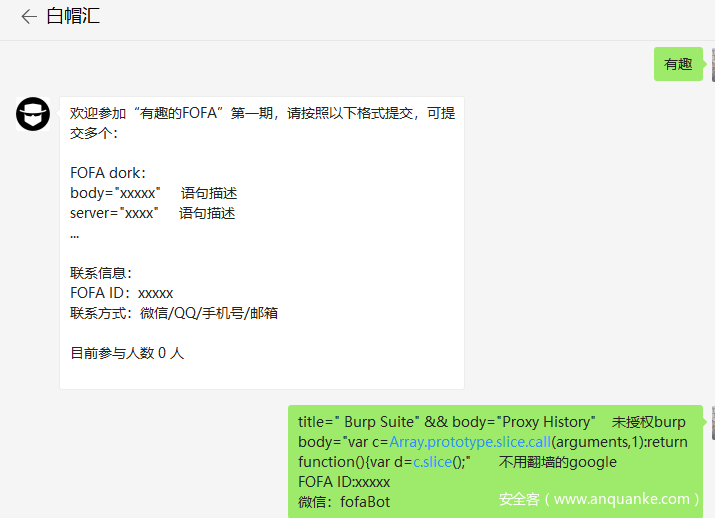Select the FOFA ID:xxxxx line in green bubble
The height and width of the screenshot is (518, 715).
[344, 482]
